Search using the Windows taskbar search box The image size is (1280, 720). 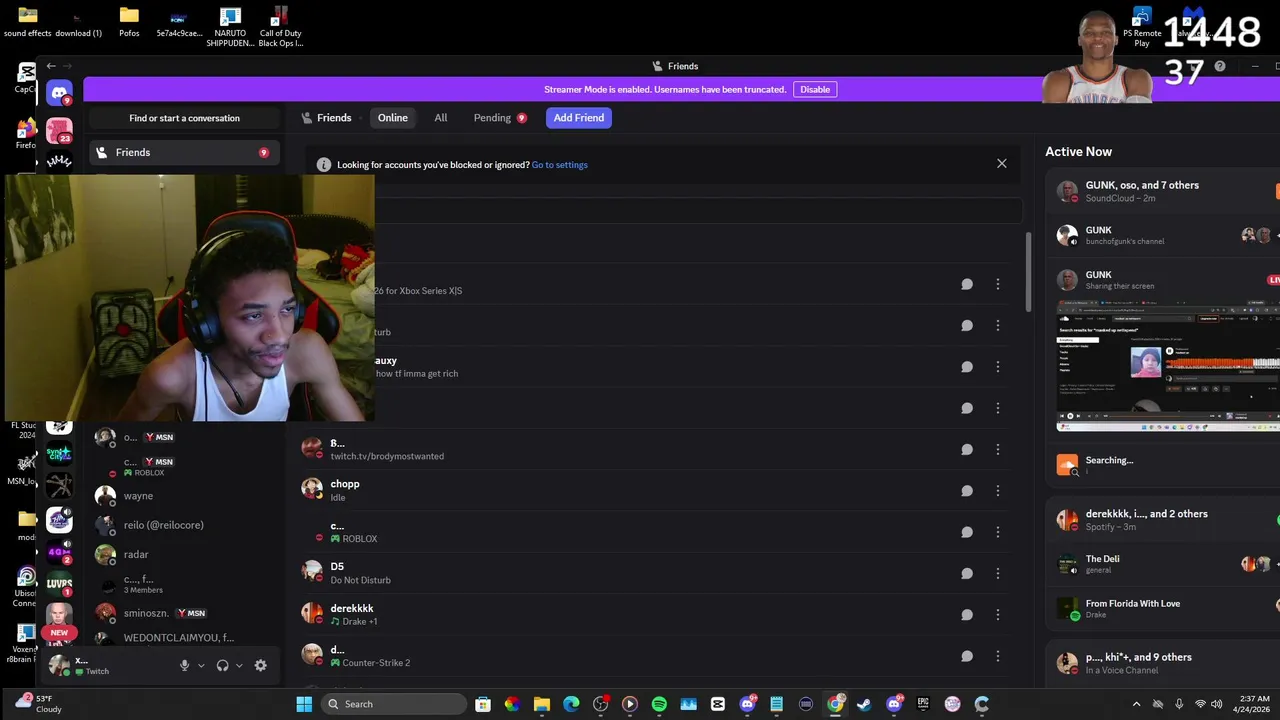(x=394, y=704)
